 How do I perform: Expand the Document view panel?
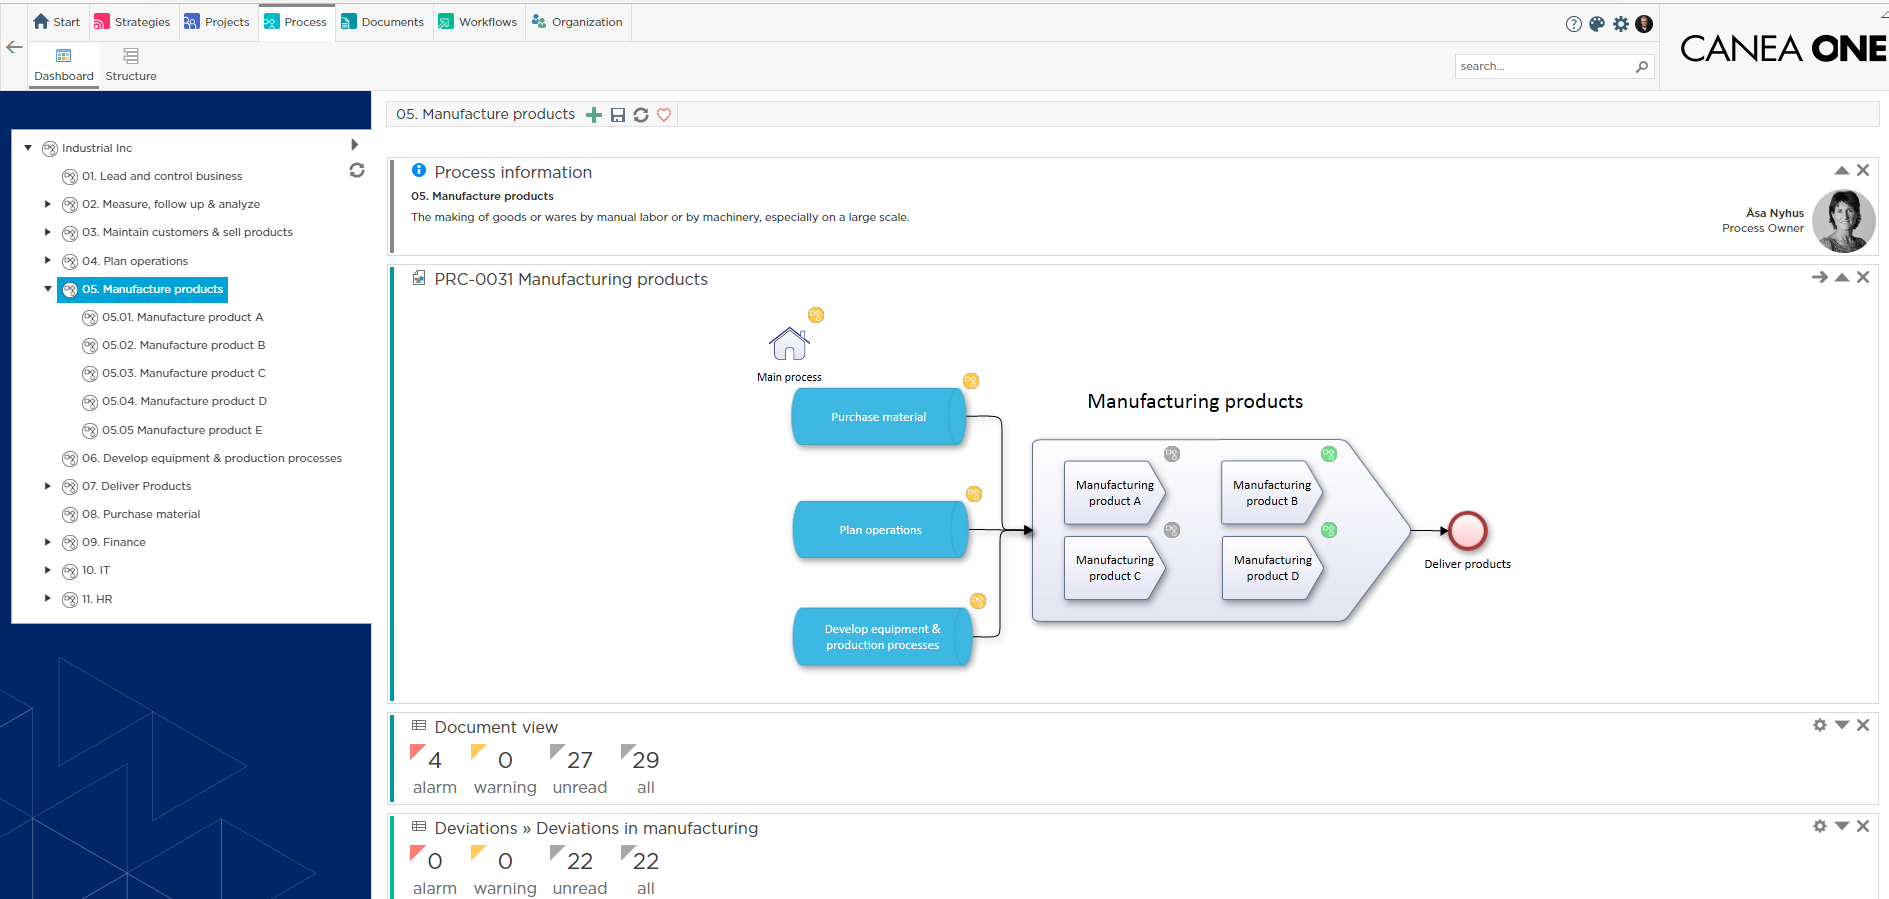(1841, 725)
